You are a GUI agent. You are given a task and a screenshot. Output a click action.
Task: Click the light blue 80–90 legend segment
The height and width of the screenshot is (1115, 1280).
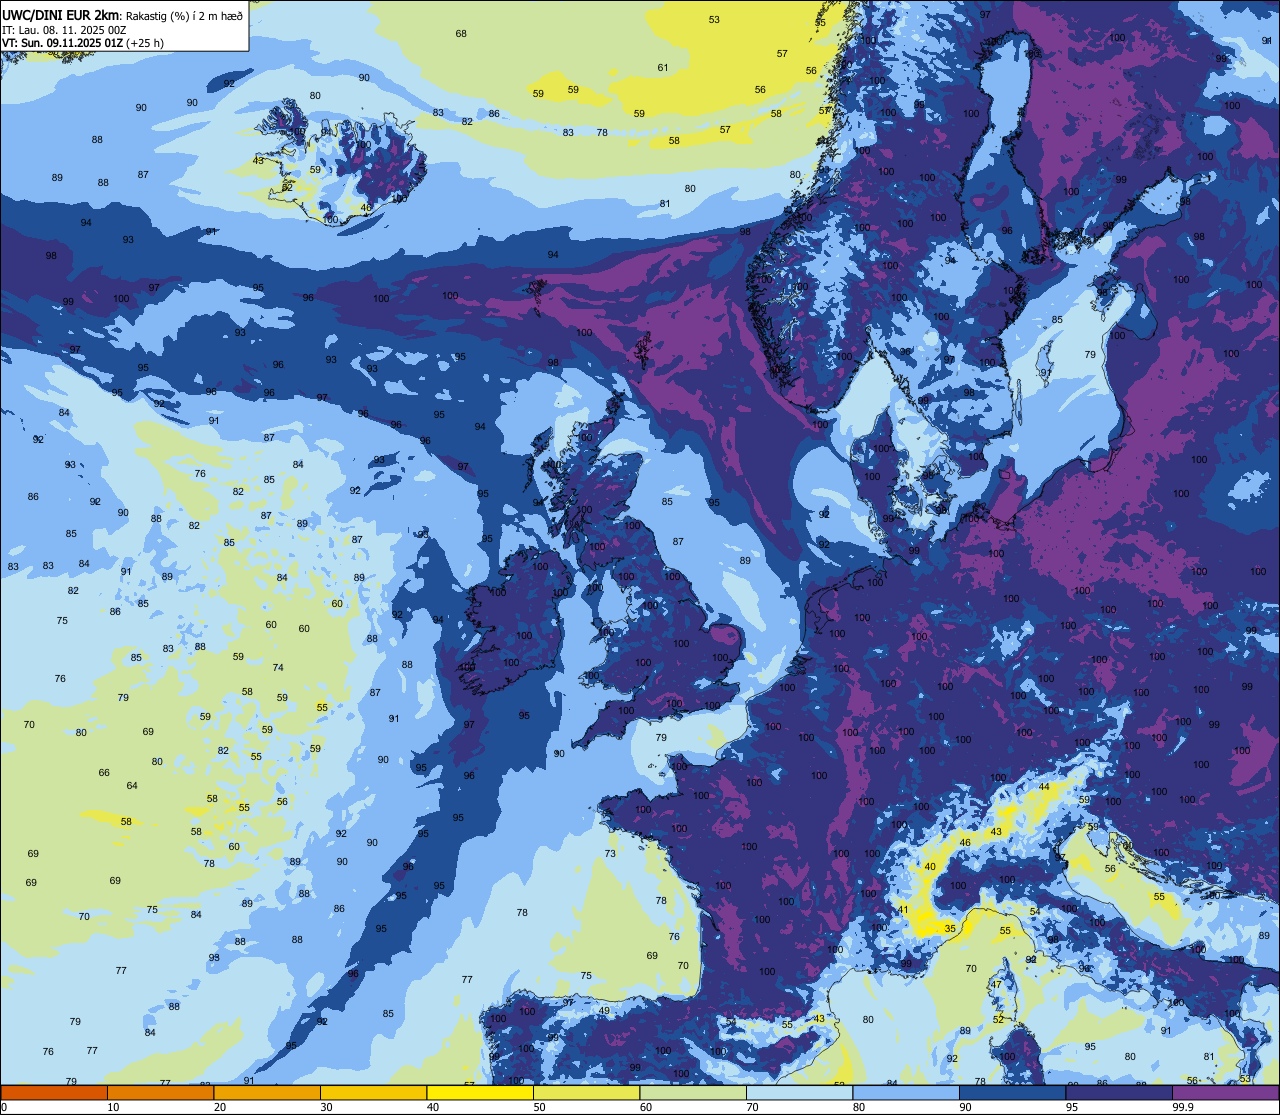pos(906,1092)
